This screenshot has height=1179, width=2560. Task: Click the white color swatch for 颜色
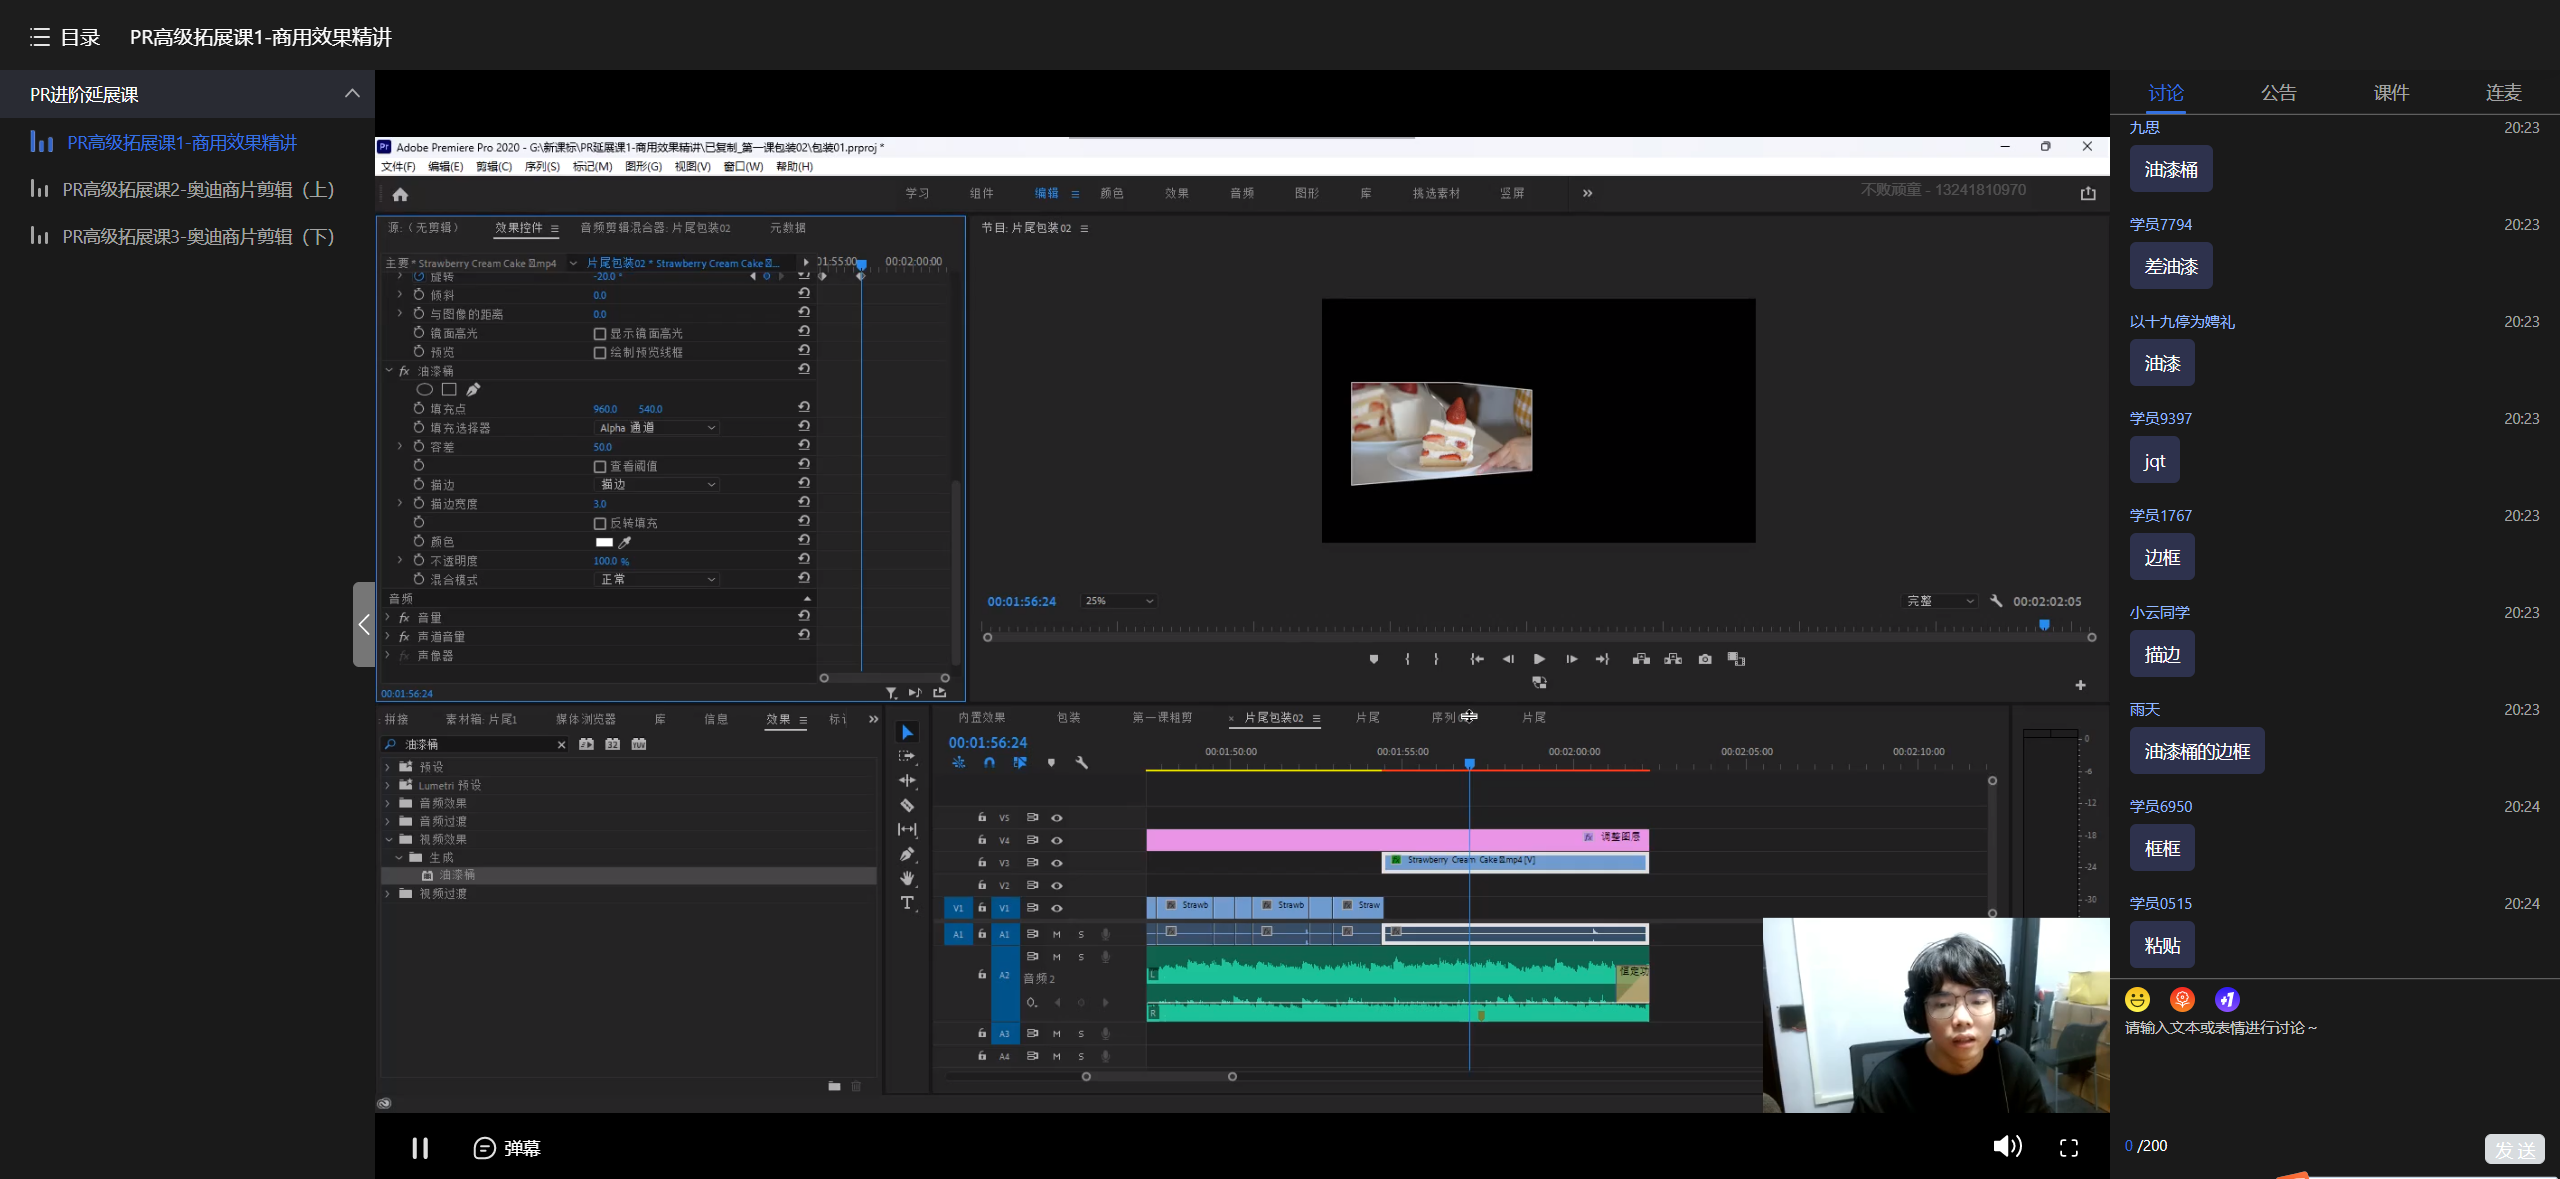point(604,542)
